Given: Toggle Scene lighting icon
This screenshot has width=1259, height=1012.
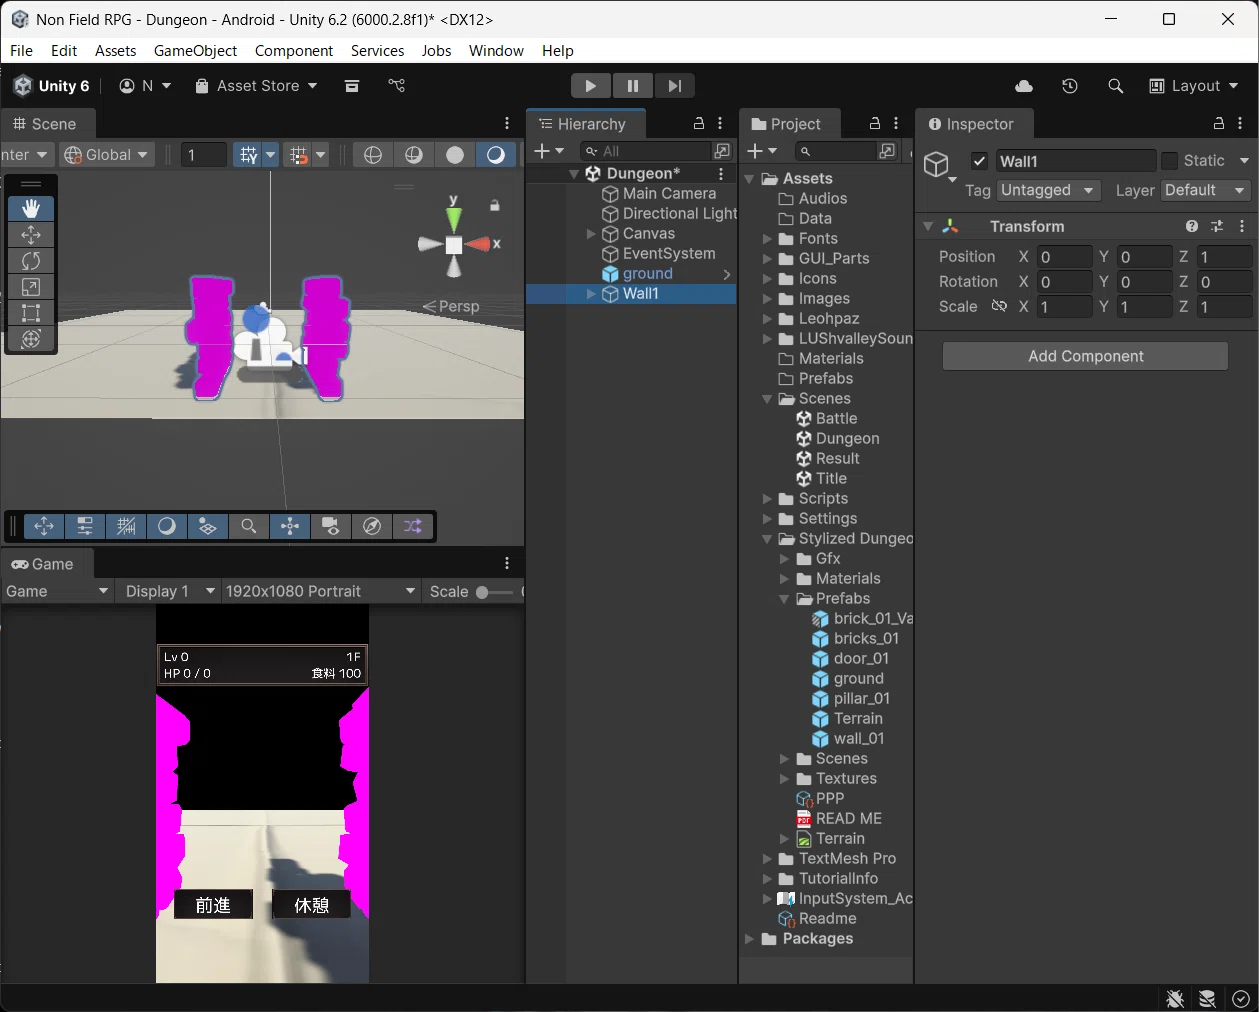Looking at the screenshot, I should tap(414, 155).
